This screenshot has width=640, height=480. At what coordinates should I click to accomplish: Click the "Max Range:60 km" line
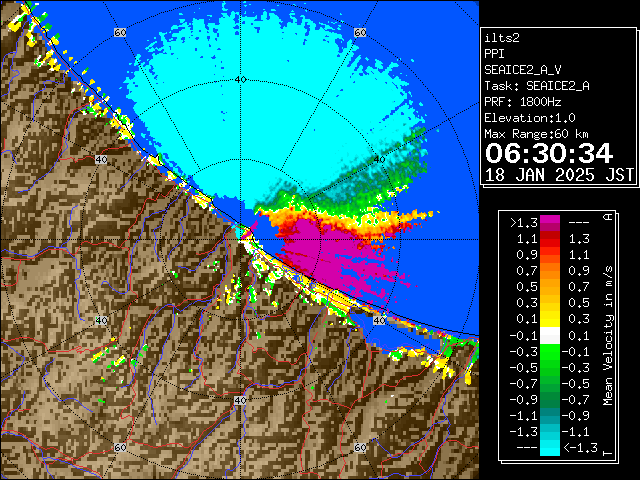point(536,134)
